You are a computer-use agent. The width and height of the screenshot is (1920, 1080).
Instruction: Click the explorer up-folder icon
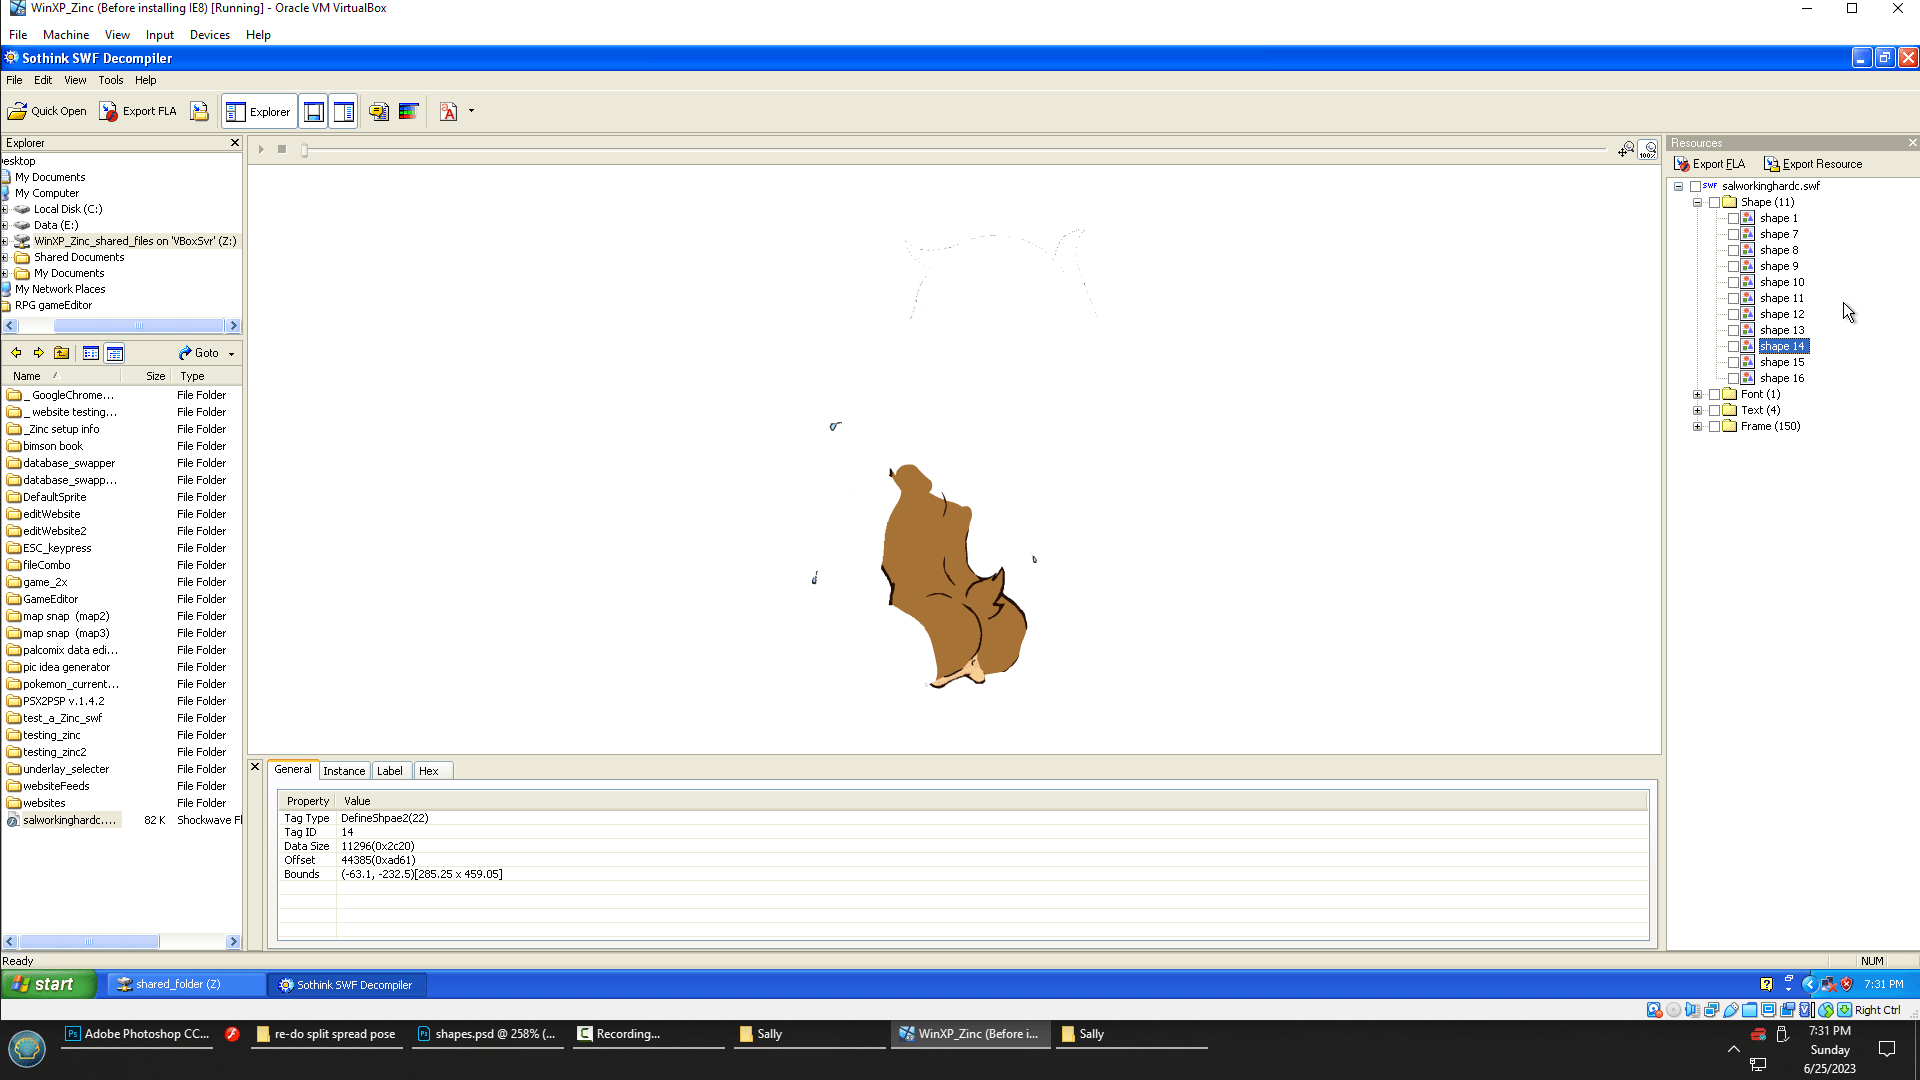click(x=61, y=353)
